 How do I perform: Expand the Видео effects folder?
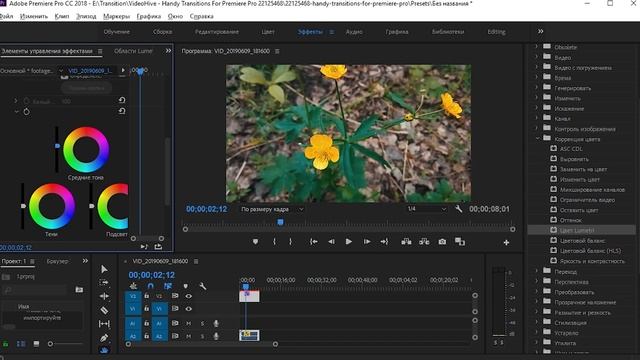(537, 57)
